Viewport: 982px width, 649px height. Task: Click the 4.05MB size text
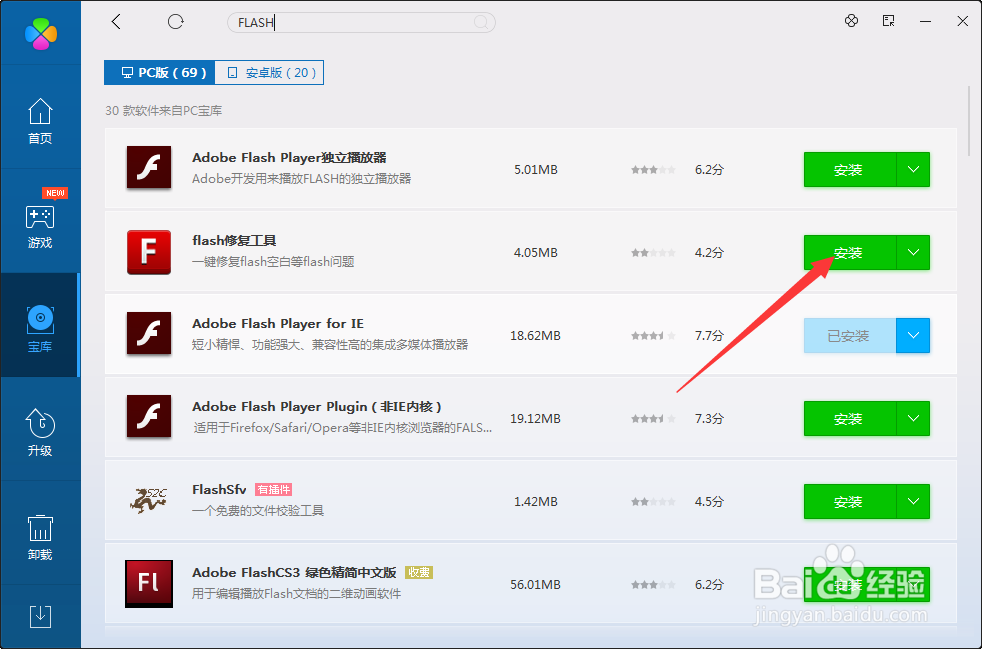click(x=535, y=252)
